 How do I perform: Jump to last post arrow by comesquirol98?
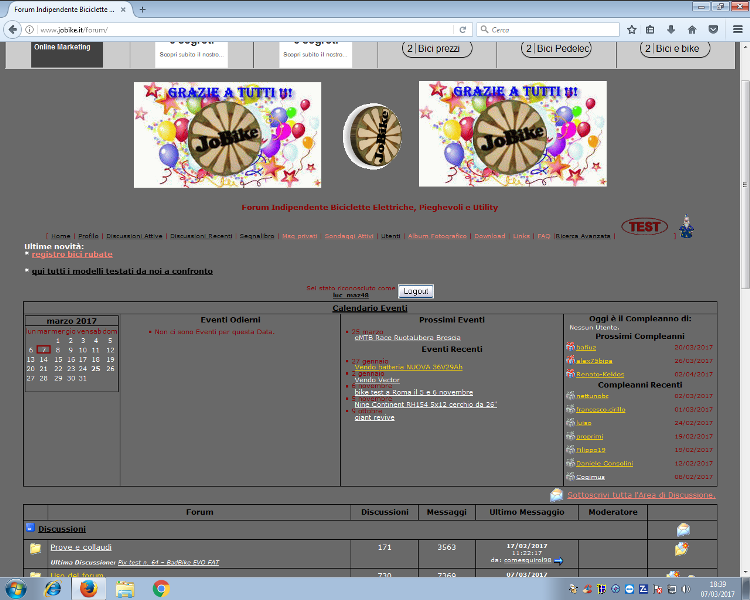click(558, 561)
